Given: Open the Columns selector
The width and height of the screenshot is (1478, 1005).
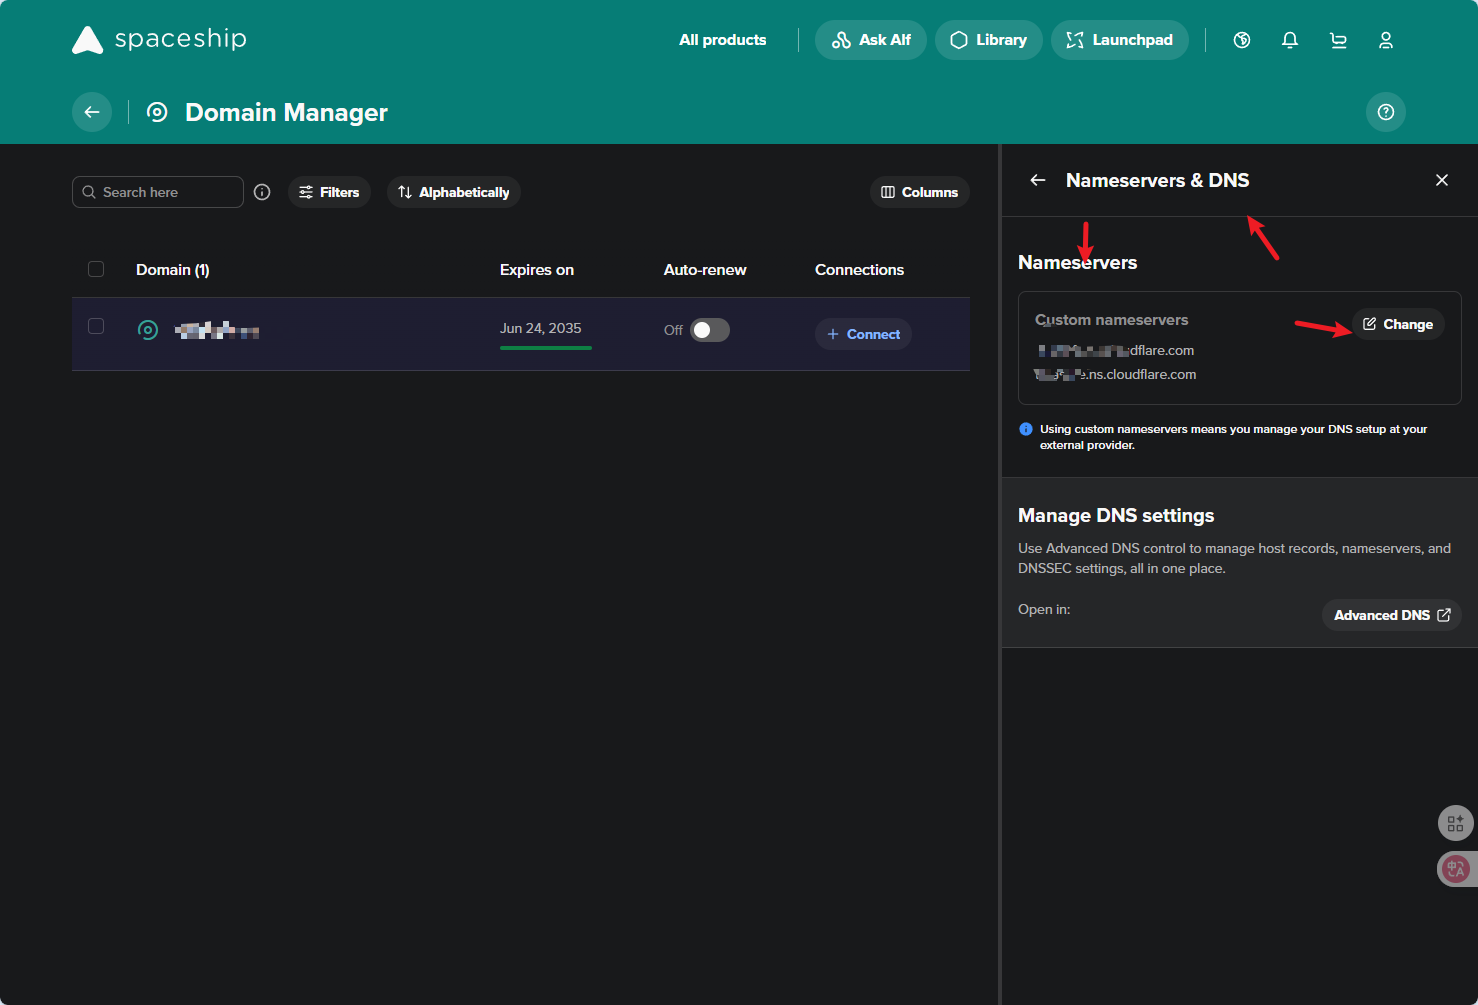Looking at the screenshot, I should pyautogui.click(x=920, y=192).
